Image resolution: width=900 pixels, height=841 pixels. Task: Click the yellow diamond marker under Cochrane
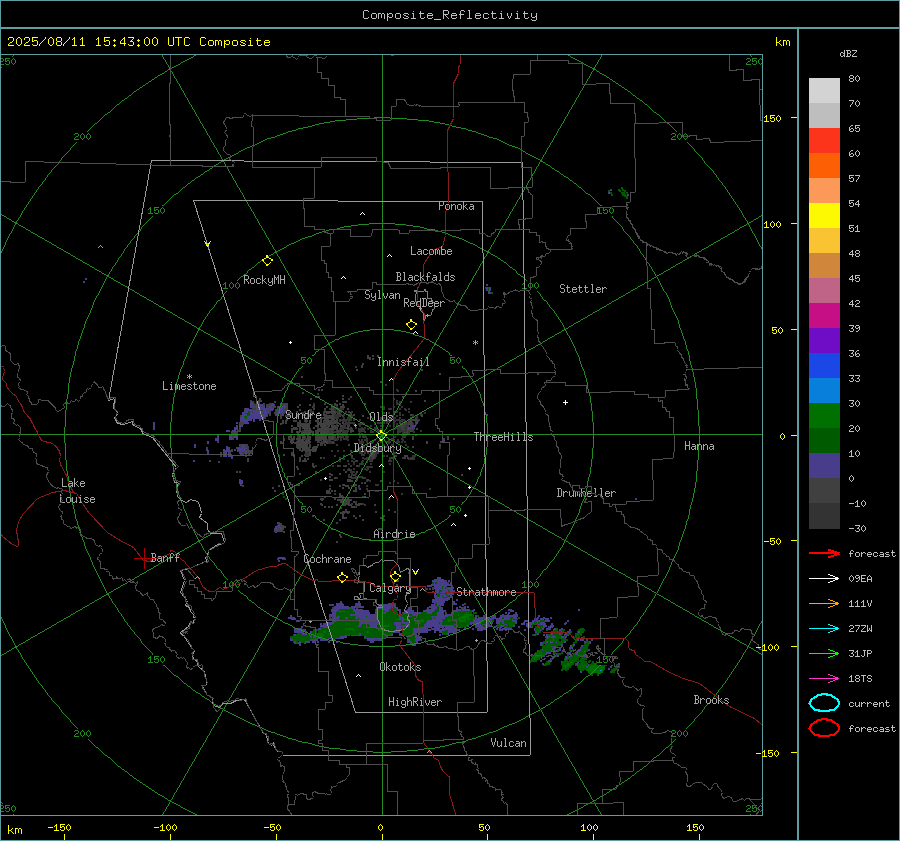(x=342, y=577)
